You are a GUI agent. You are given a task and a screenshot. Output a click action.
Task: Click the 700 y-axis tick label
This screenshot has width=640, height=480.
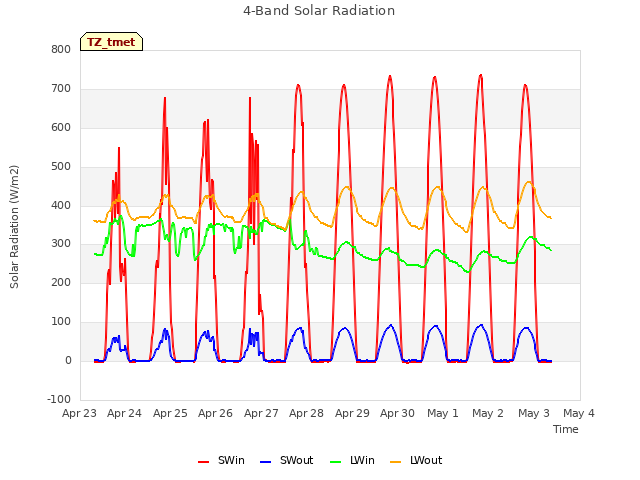coord(61,89)
